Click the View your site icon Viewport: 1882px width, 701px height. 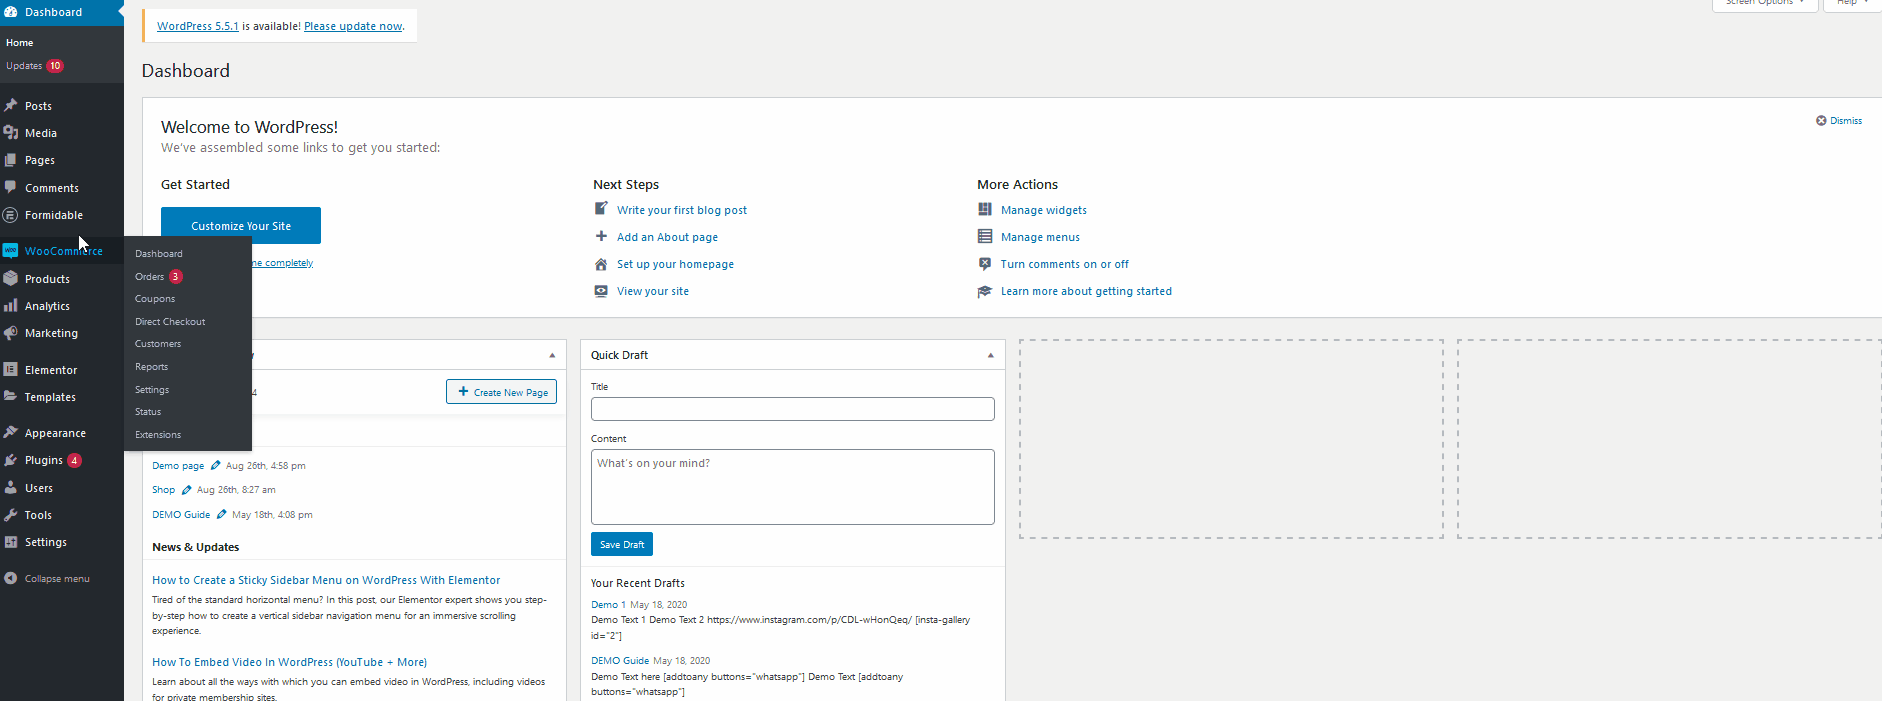tap(601, 291)
